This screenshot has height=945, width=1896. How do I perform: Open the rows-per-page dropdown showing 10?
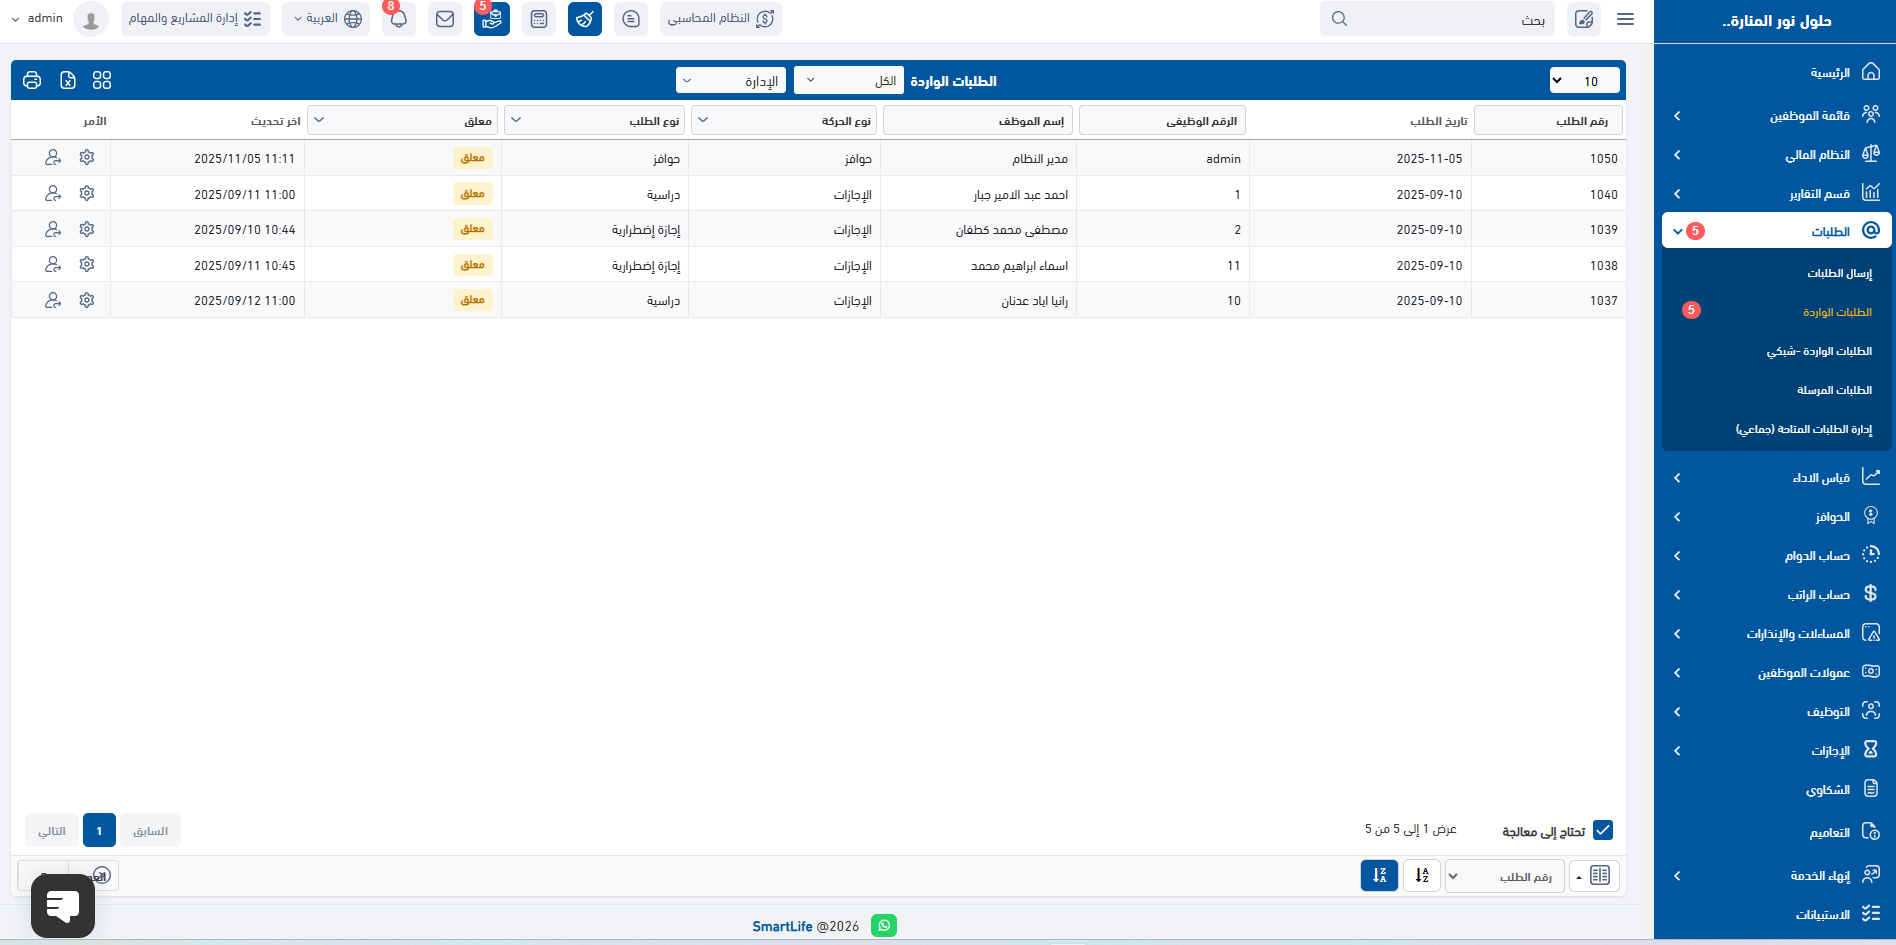1584,81
